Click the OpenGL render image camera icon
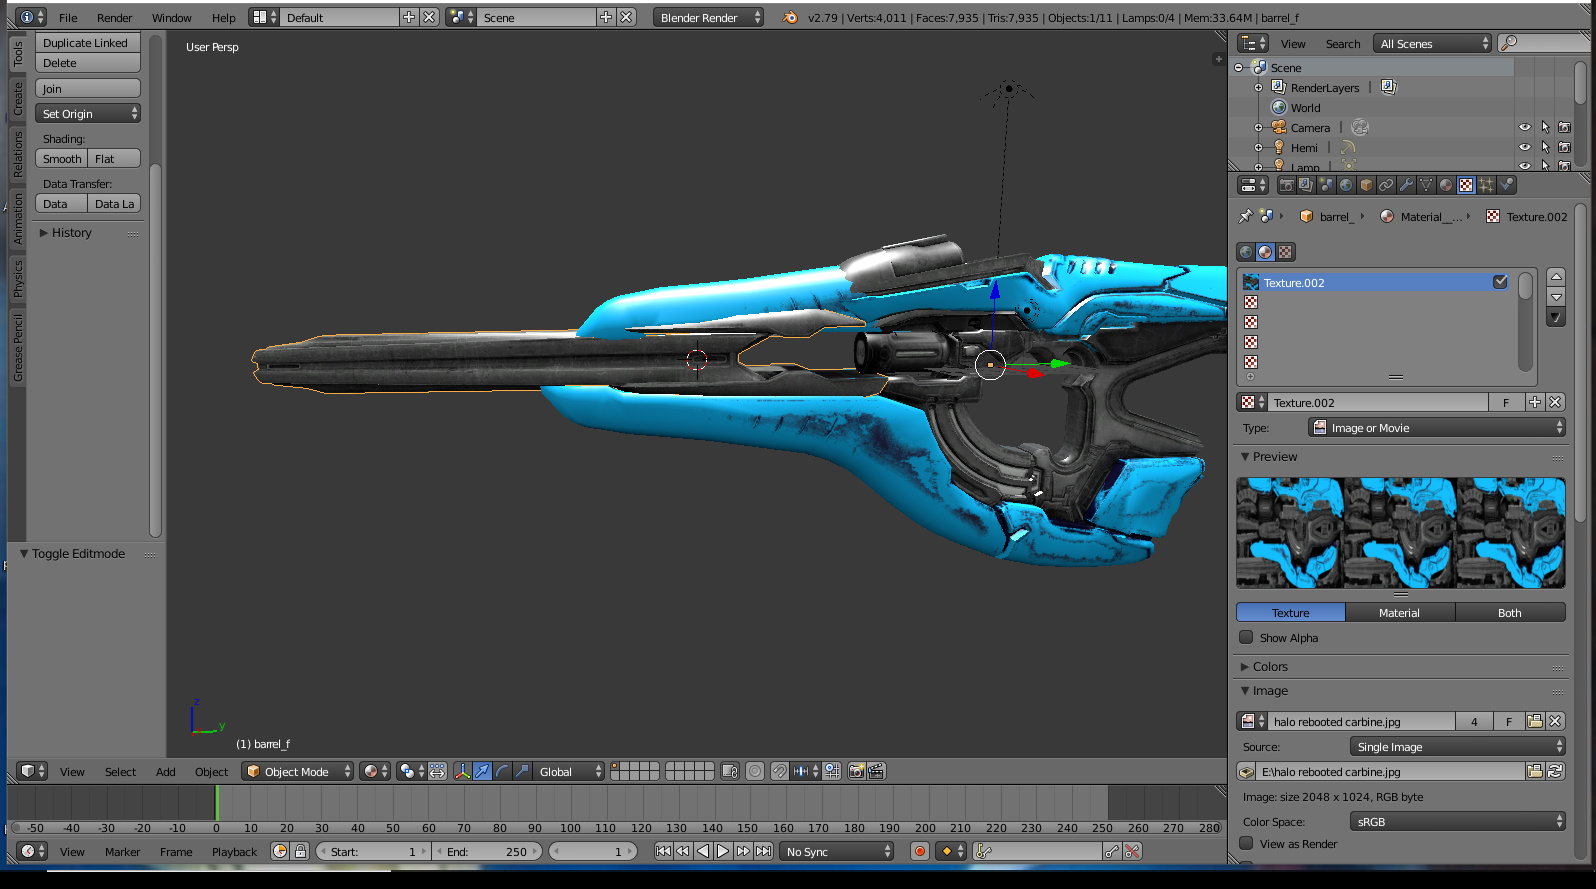Screen dimensions: 1596x889 [x=856, y=771]
